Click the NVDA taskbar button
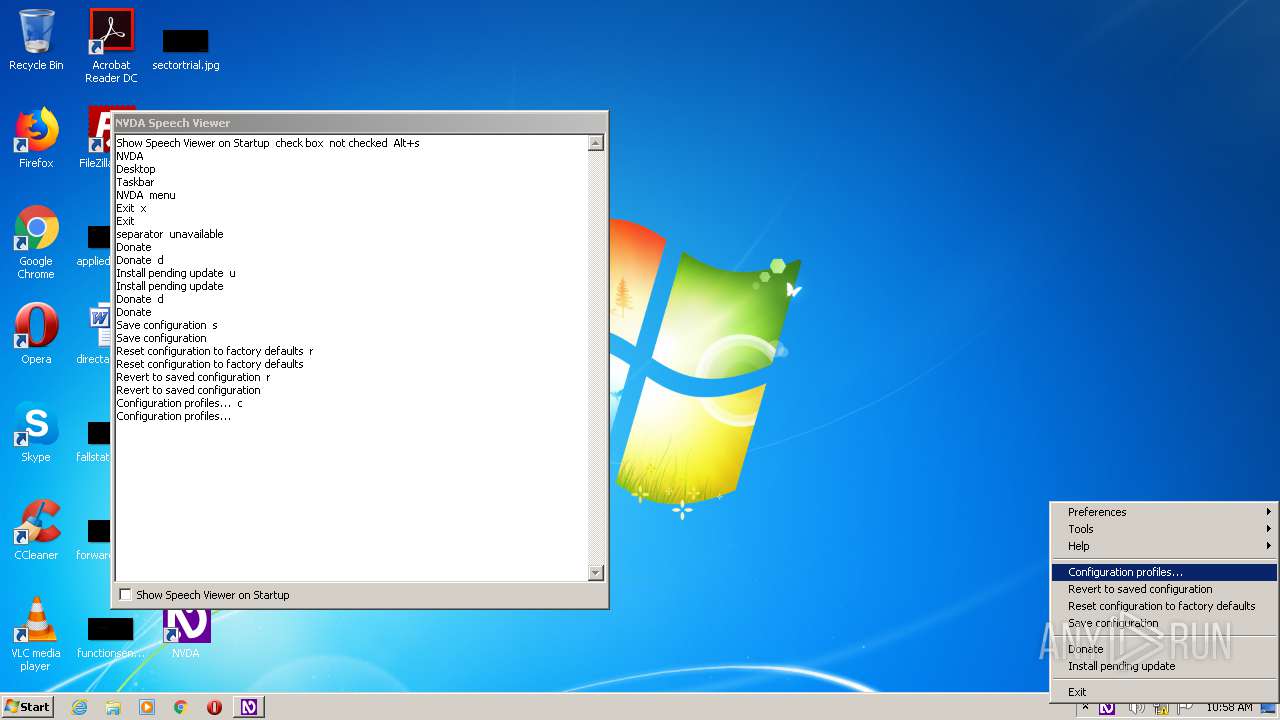 click(x=249, y=707)
